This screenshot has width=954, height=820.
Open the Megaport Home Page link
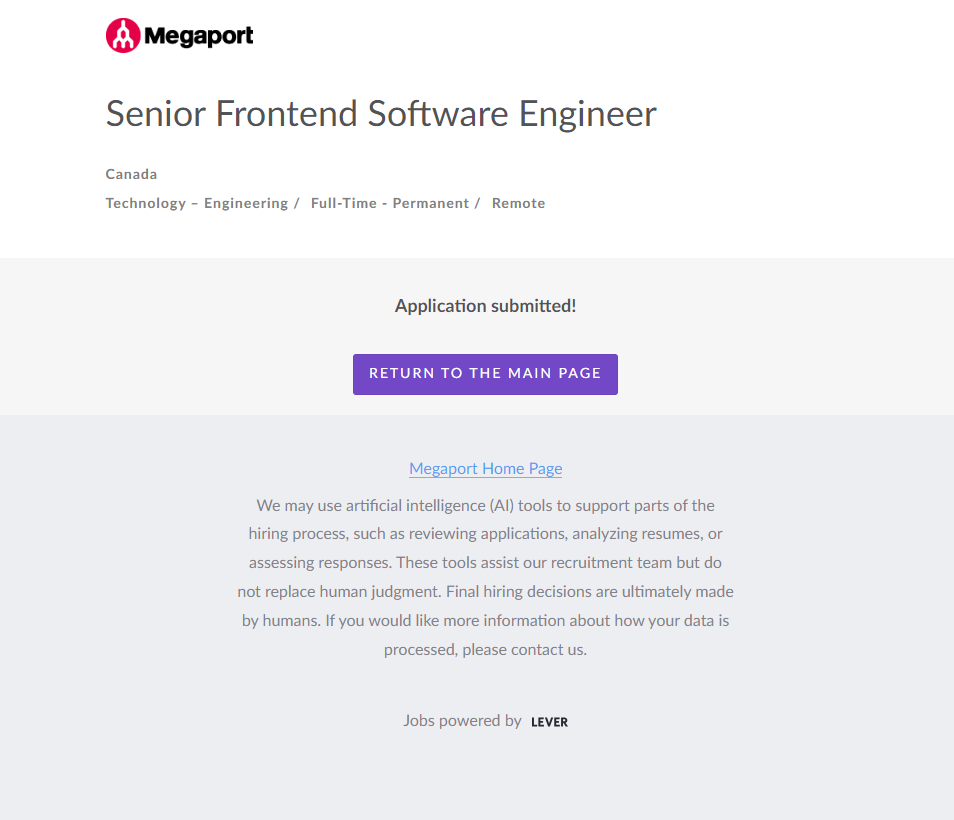coord(485,468)
